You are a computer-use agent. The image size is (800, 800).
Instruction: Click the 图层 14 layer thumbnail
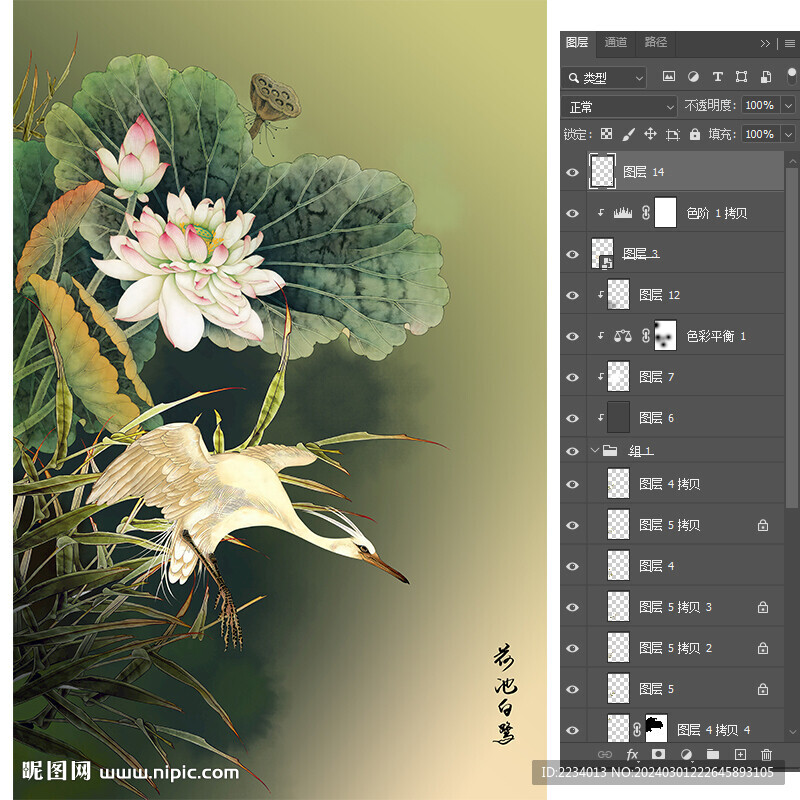click(x=602, y=171)
